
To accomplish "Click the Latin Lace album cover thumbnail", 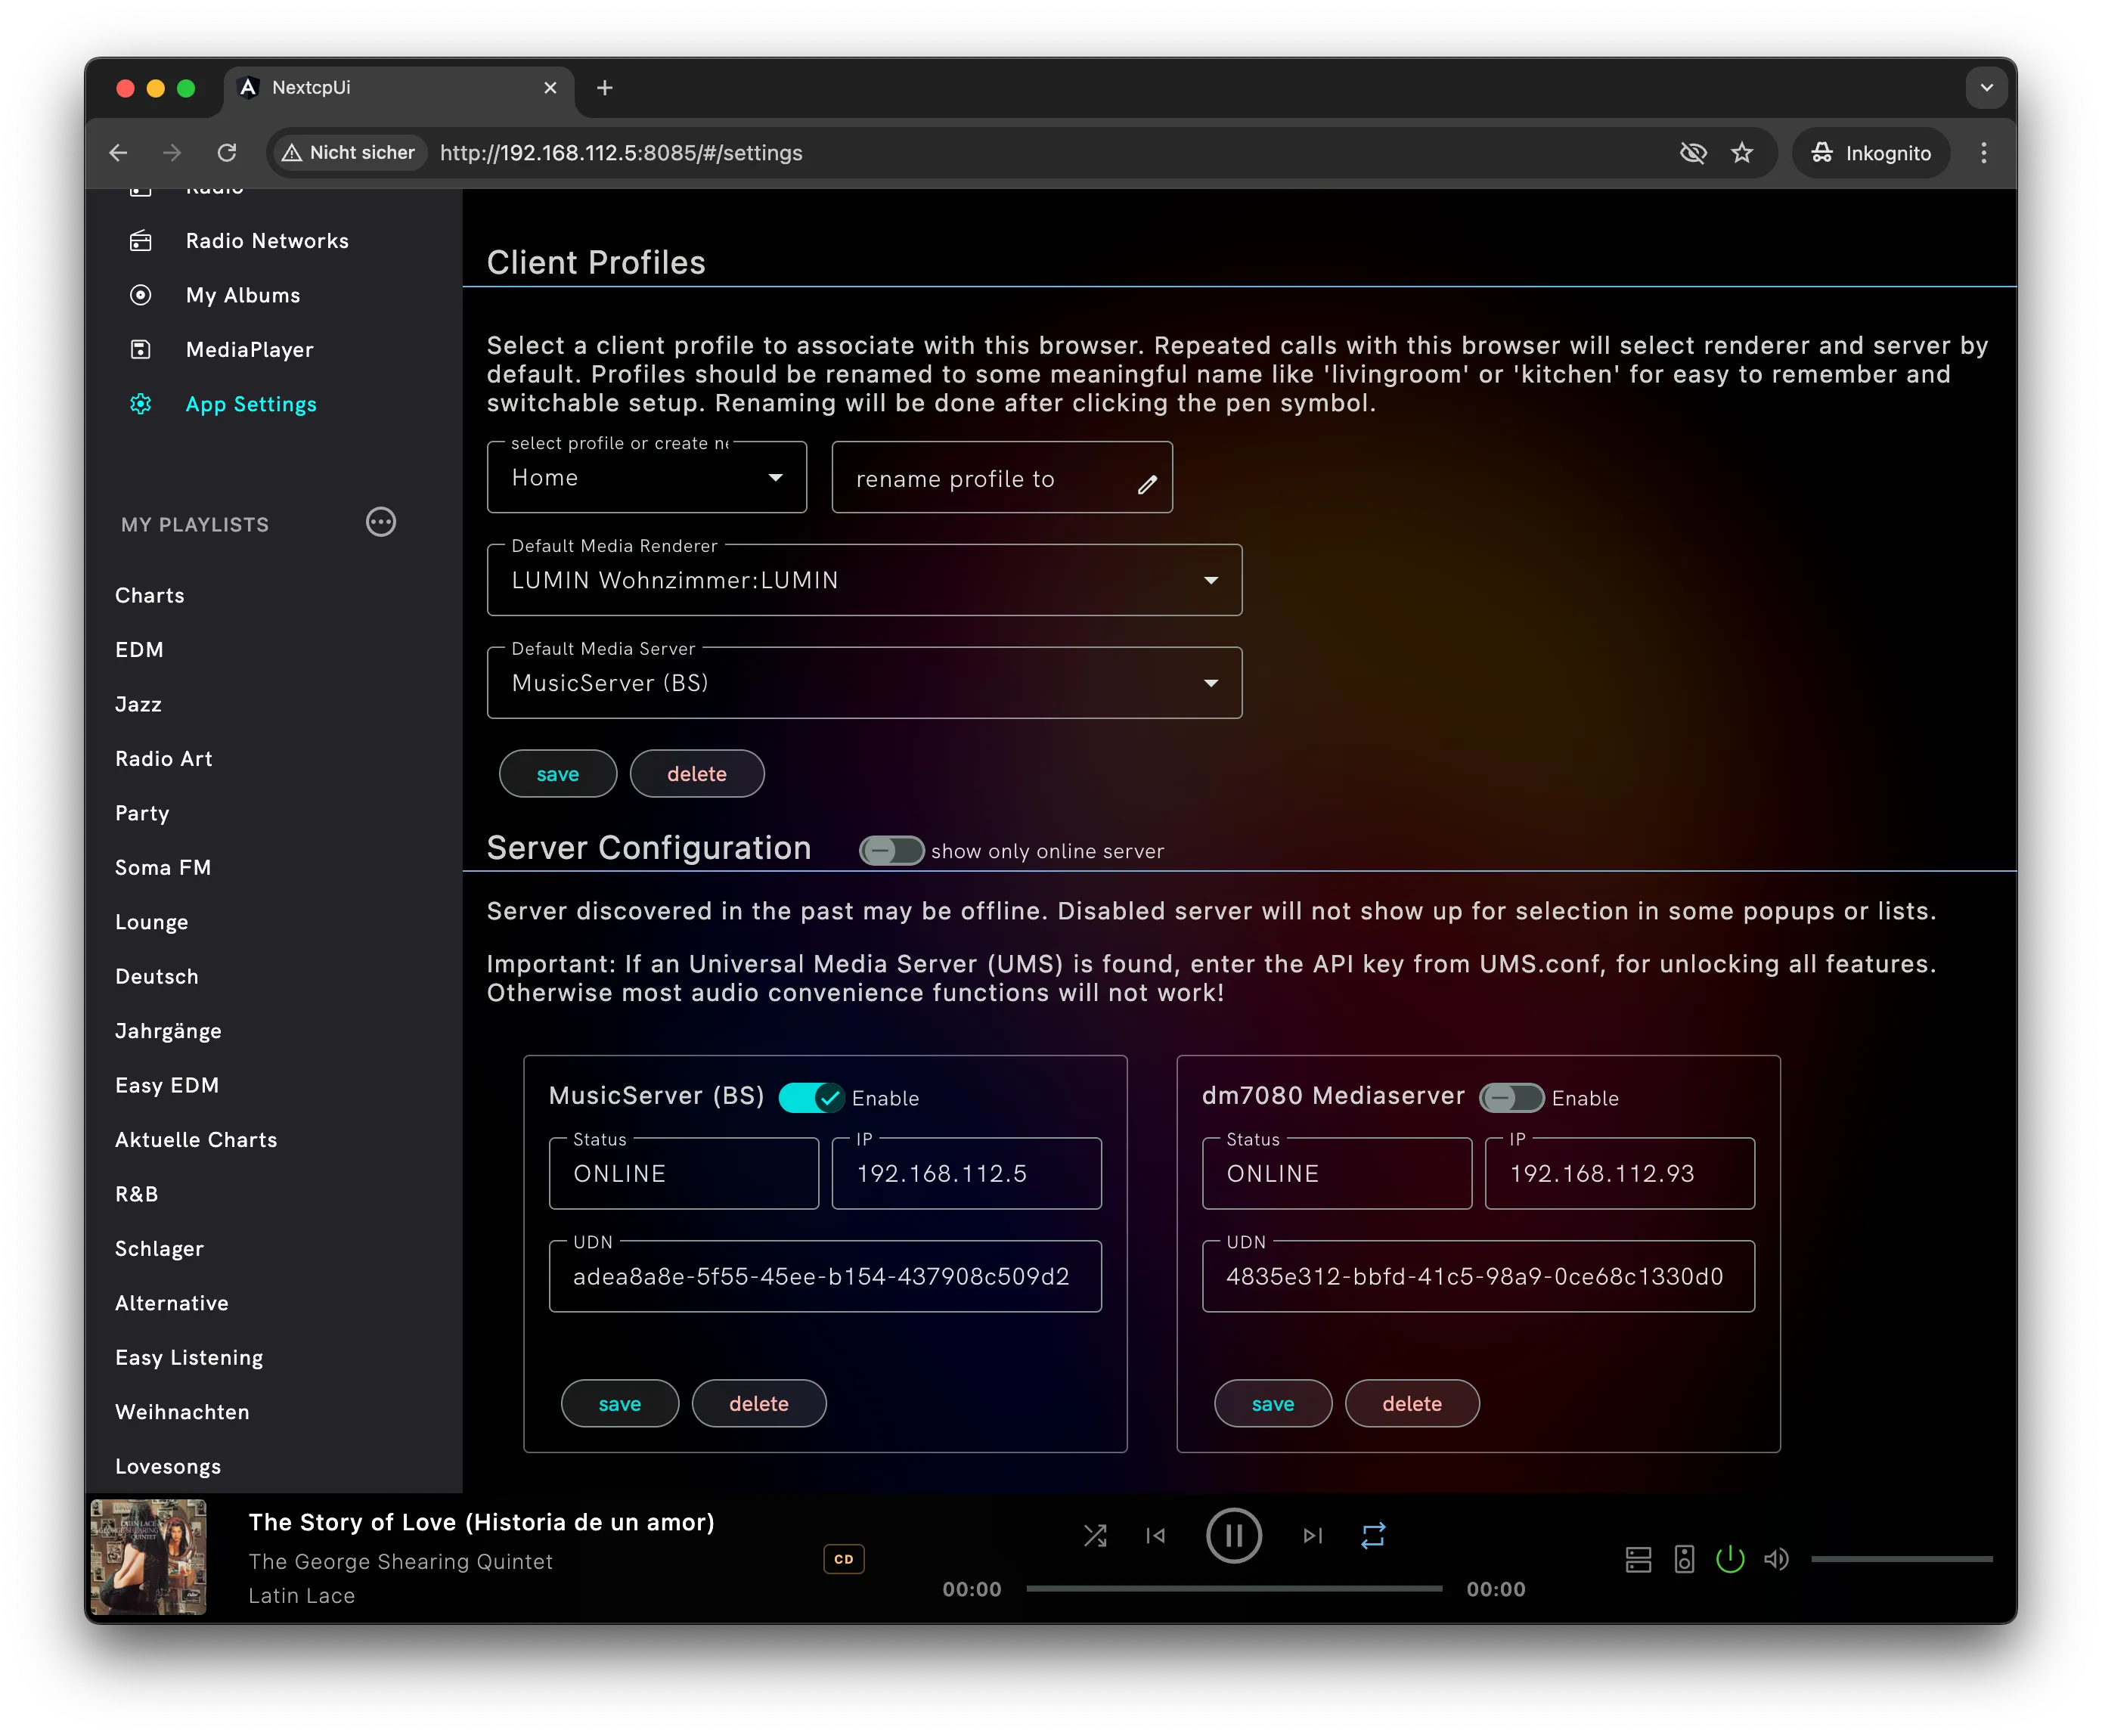I will pyautogui.click(x=148, y=1558).
